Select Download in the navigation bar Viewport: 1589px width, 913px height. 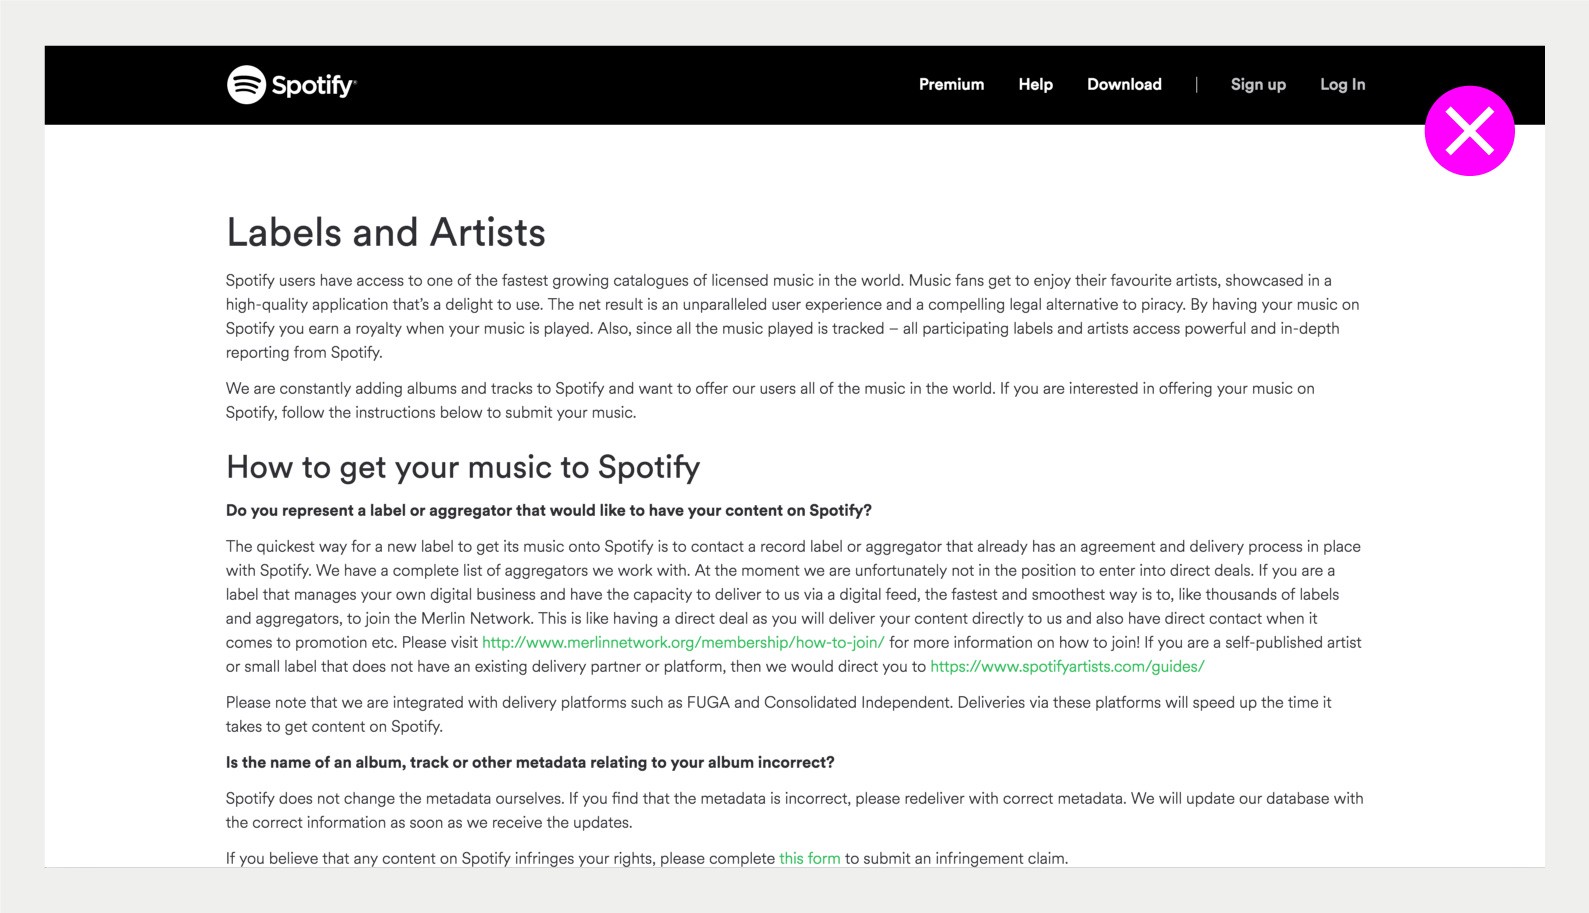click(1124, 85)
